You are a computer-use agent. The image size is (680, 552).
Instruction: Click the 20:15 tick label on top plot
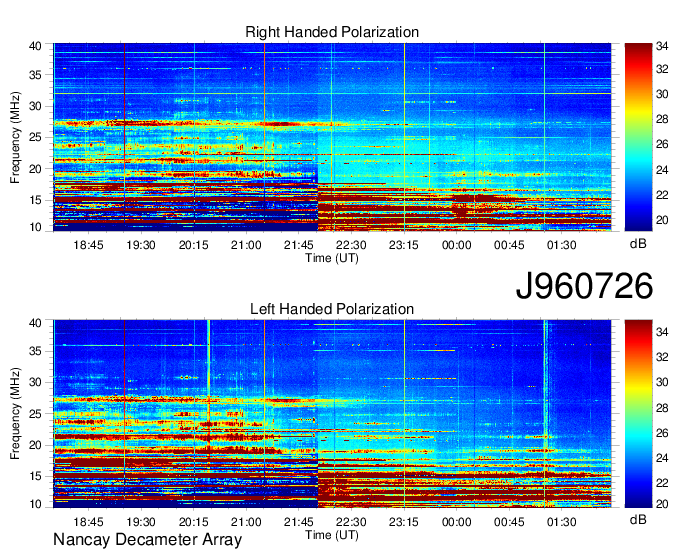coord(193,245)
